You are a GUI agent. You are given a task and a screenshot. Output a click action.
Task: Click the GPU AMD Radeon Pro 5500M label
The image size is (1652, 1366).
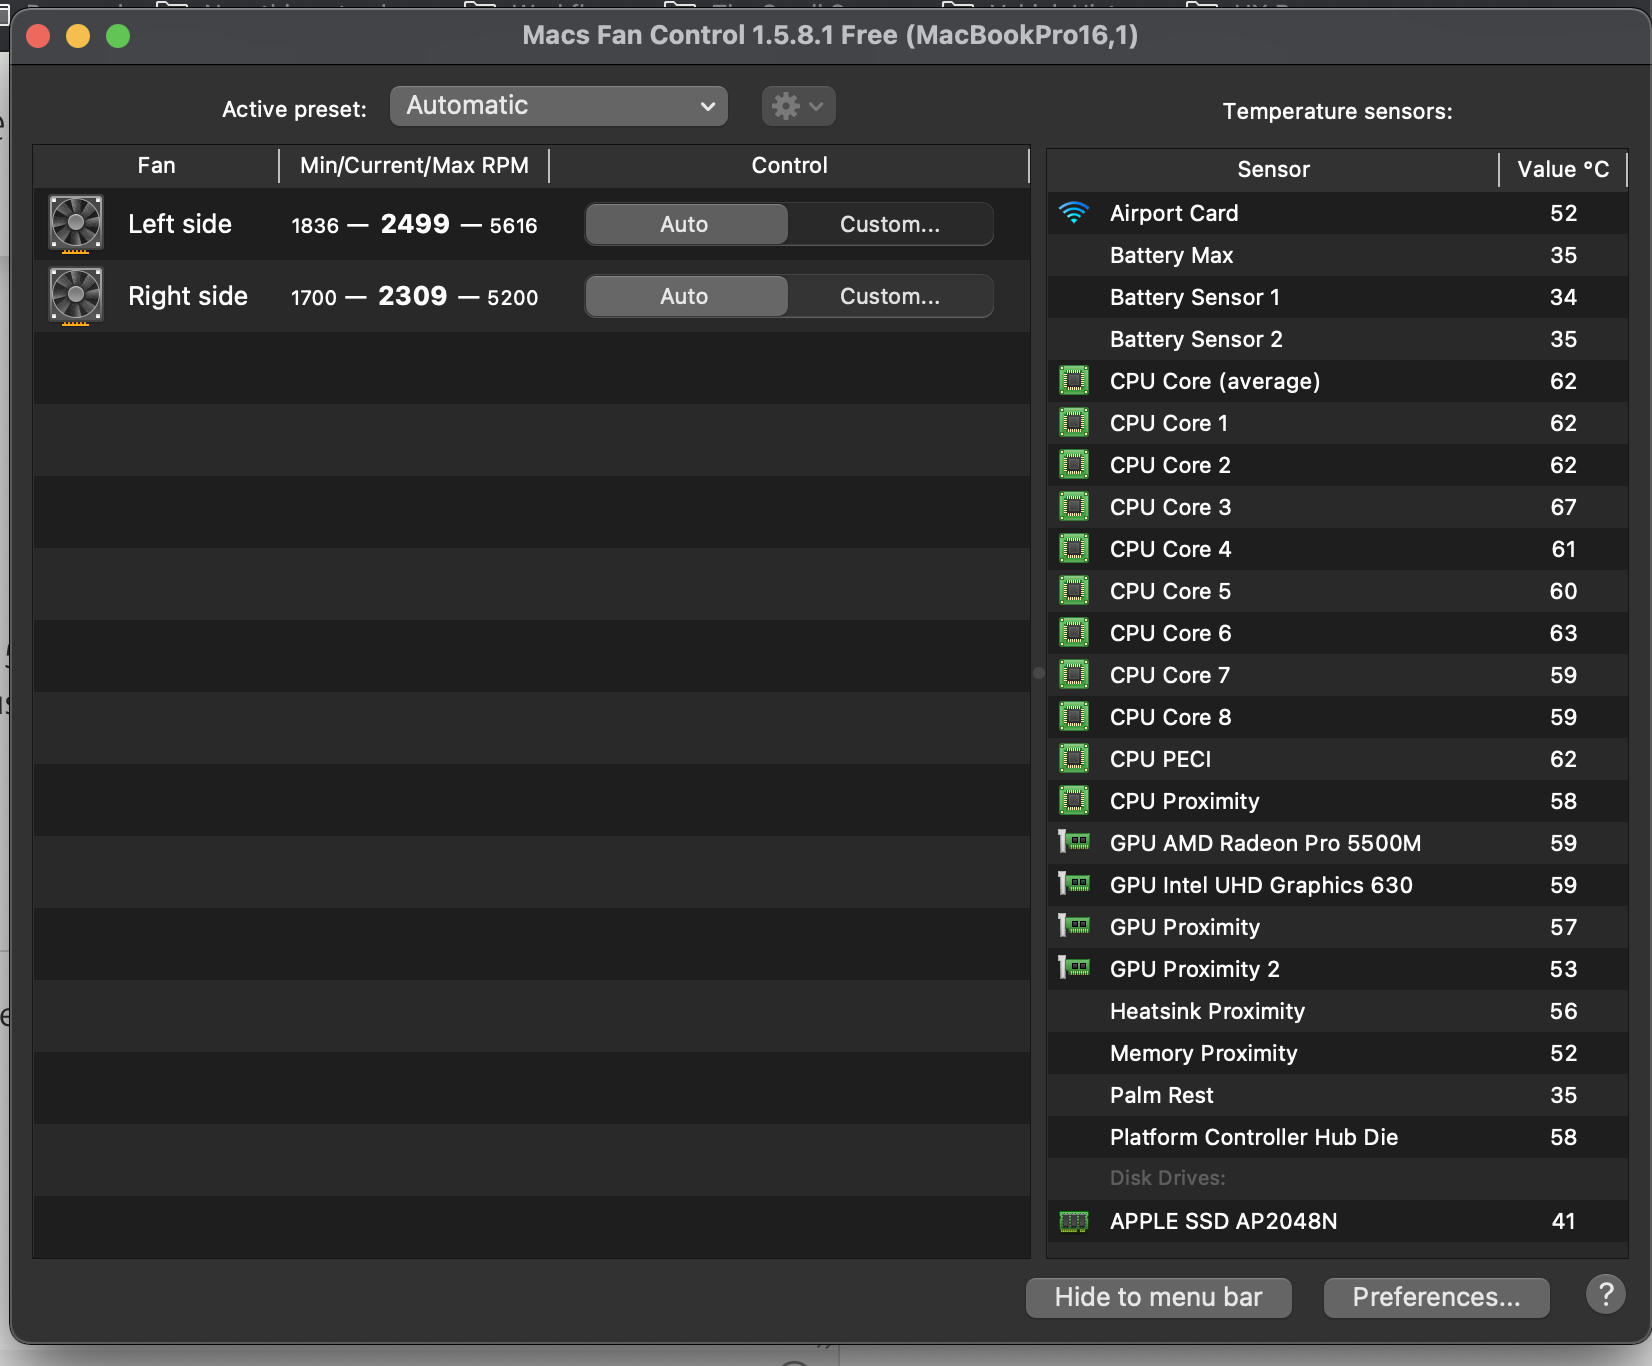coord(1265,843)
